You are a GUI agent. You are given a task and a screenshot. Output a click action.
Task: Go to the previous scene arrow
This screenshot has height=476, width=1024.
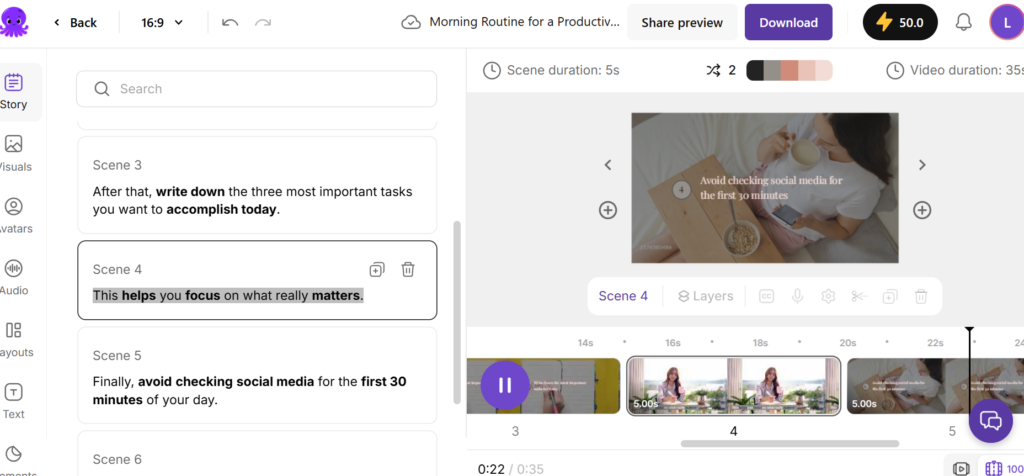(608, 165)
